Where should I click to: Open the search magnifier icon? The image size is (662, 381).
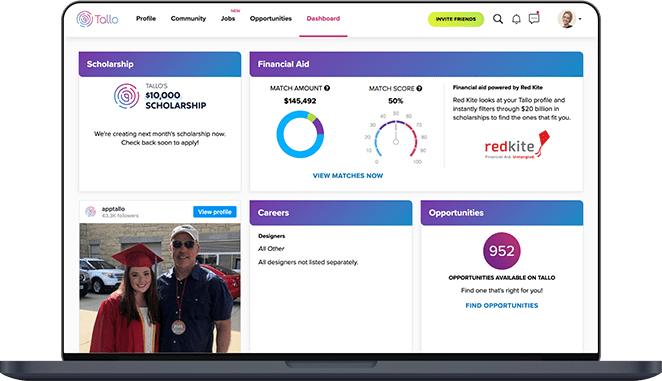[x=498, y=19]
